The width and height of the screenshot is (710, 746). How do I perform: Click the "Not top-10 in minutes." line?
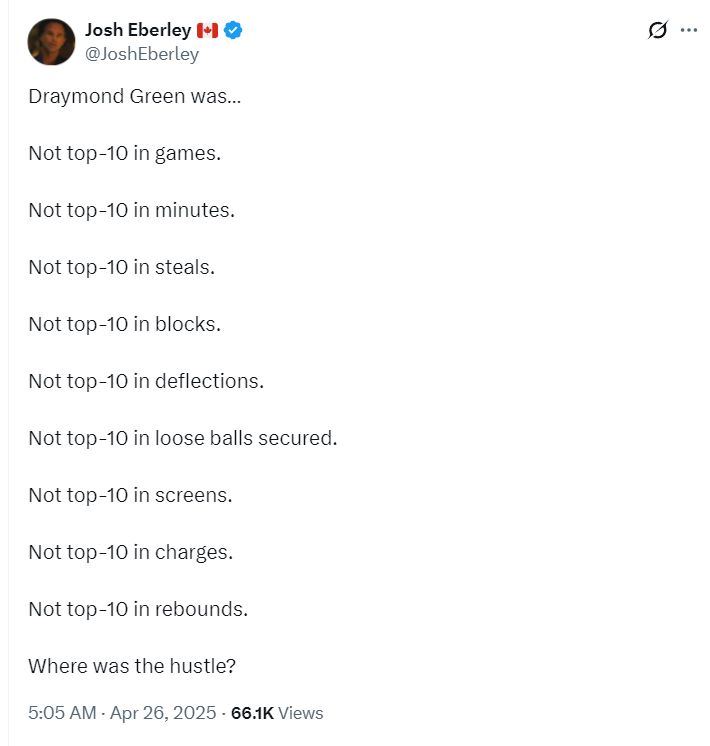coord(131,211)
